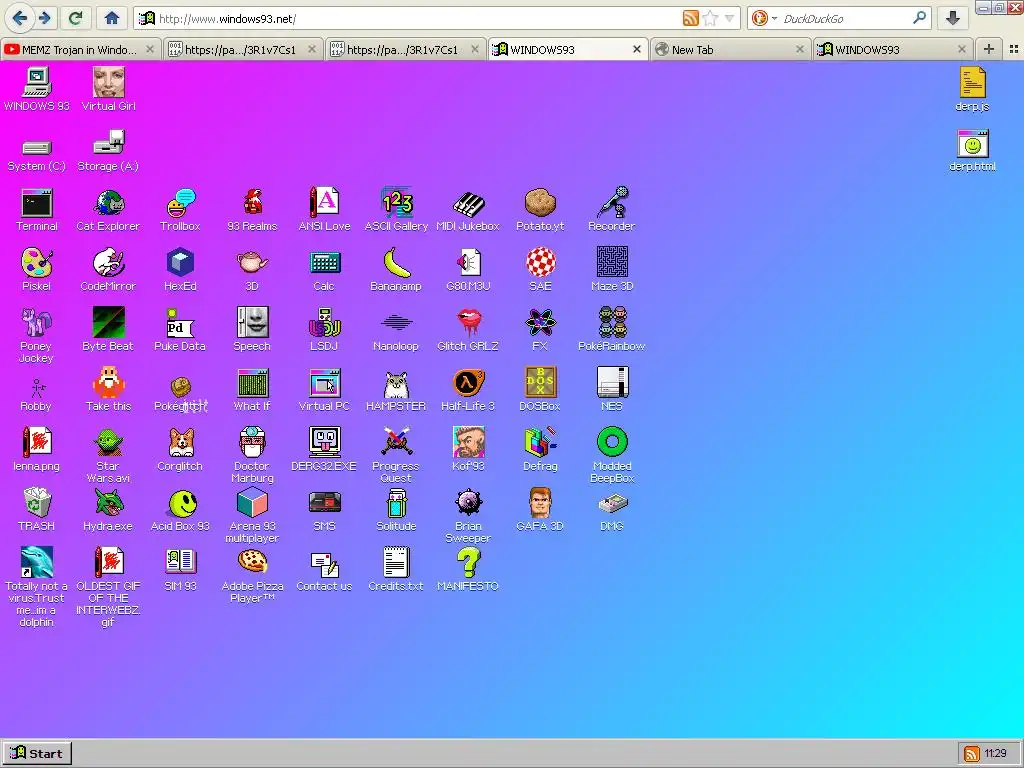The height and width of the screenshot is (768, 1024).
Task: Expand the search engine dropdown arrow
Action: [775, 18]
